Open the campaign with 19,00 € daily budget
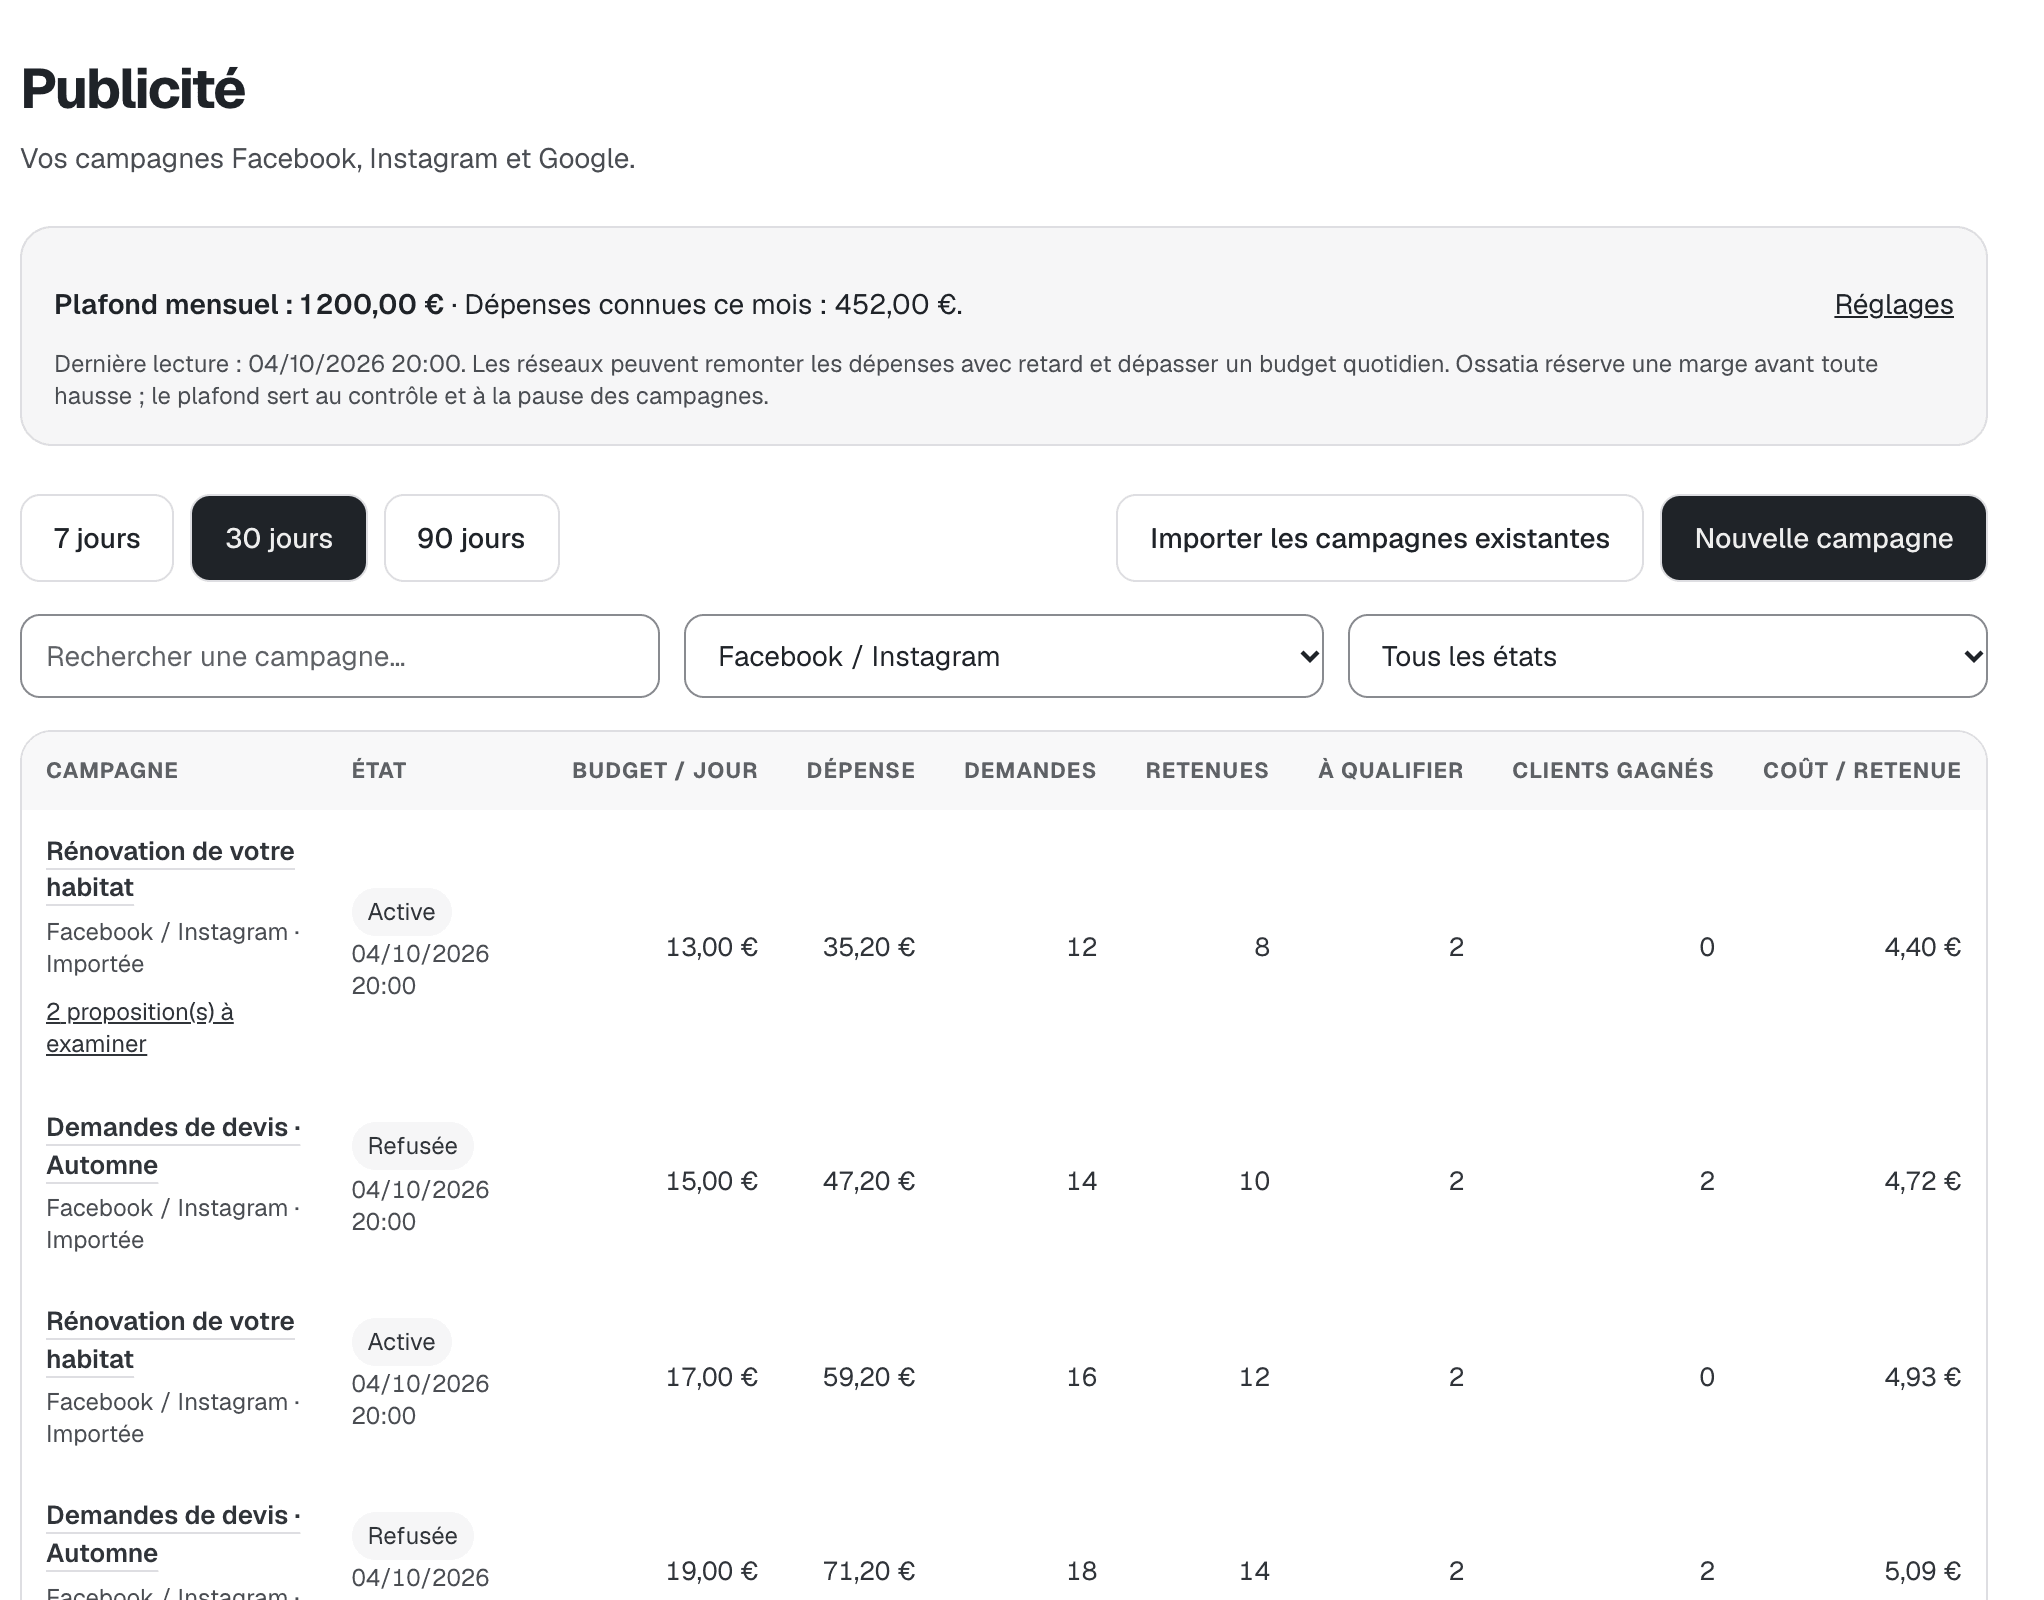Screen dimensions: 2044x1600 [173, 1534]
